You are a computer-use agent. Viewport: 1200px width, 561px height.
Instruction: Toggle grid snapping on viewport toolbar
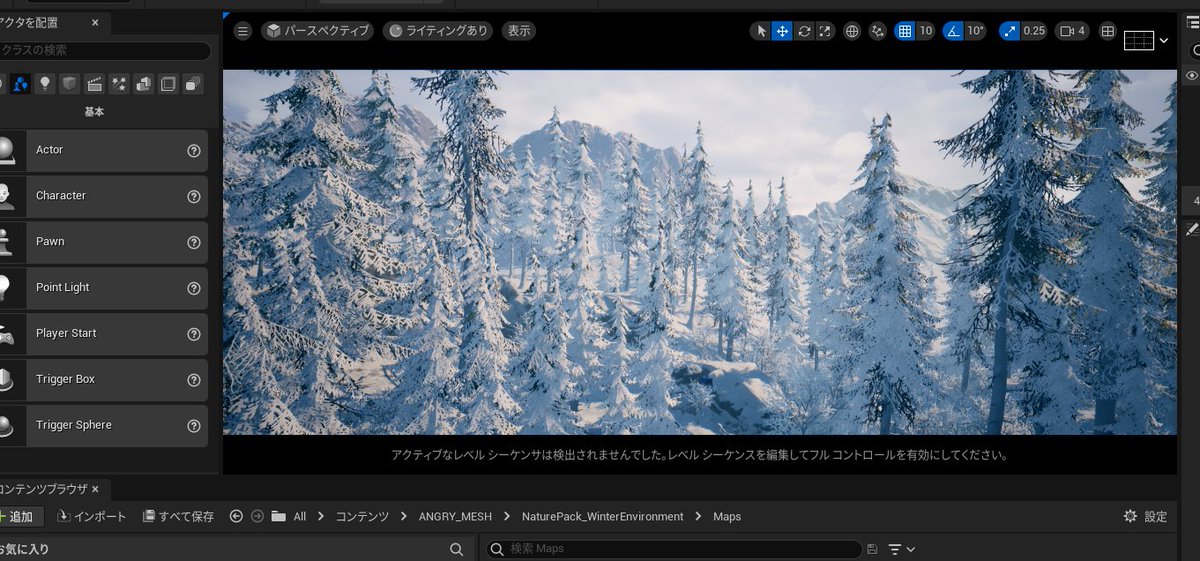click(x=905, y=31)
